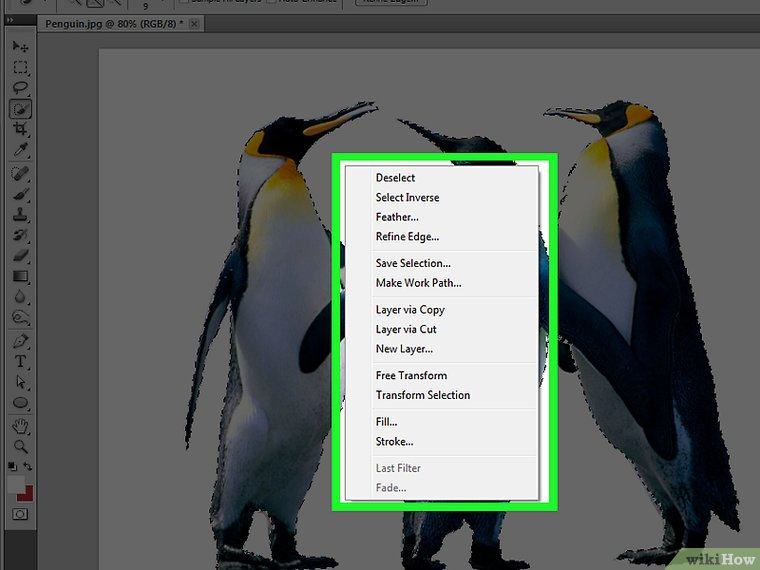Swap foreground and background colors
The width and height of the screenshot is (760, 570).
tap(28, 466)
